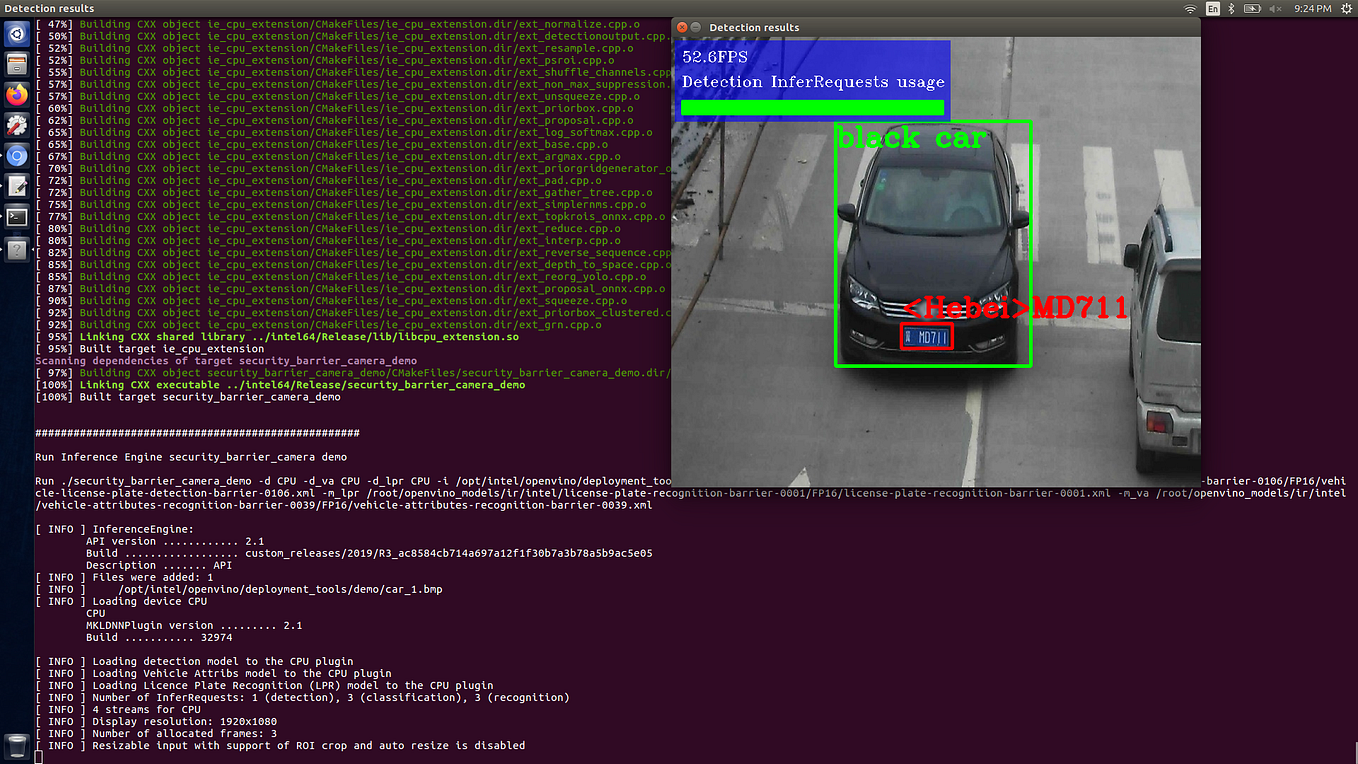Unmute sound using the muted speaker icon

pos(1274,8)
